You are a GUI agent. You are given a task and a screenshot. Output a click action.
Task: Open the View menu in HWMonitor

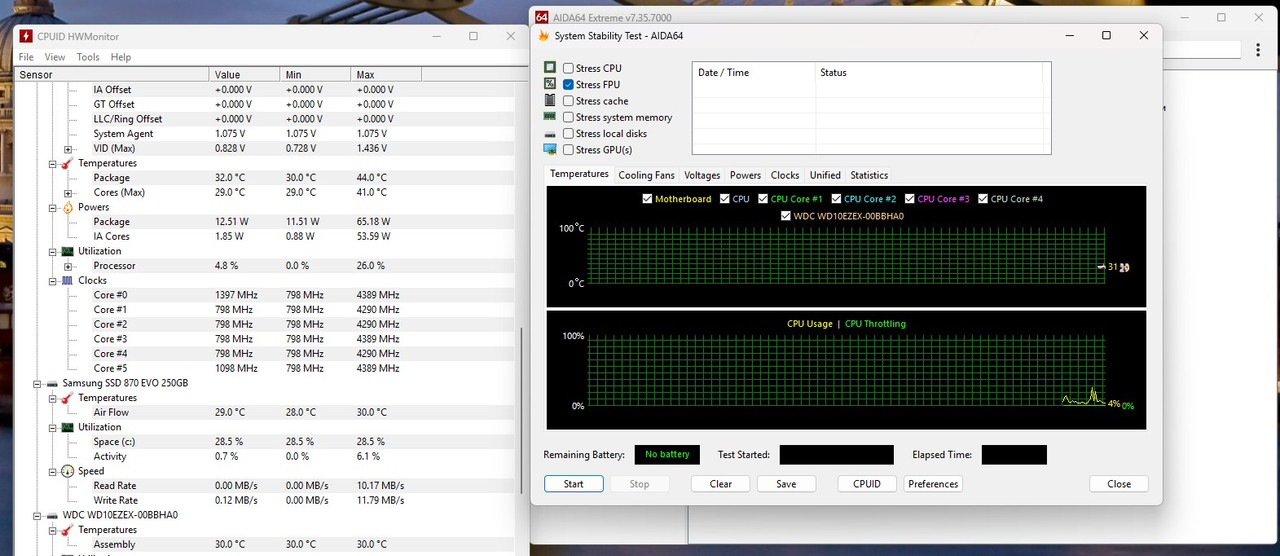55,57
